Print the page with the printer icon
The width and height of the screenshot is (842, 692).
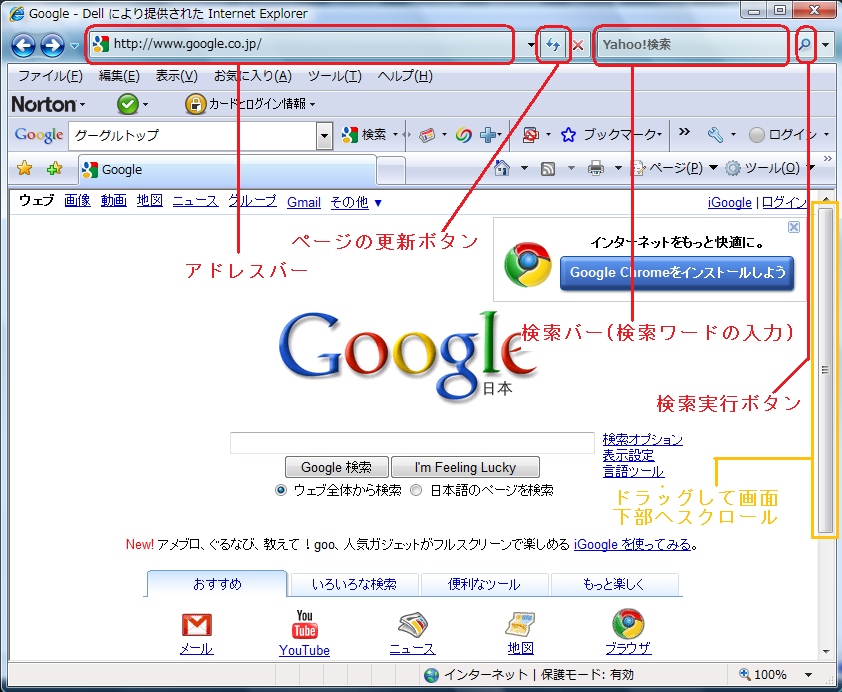coord(596,169)
